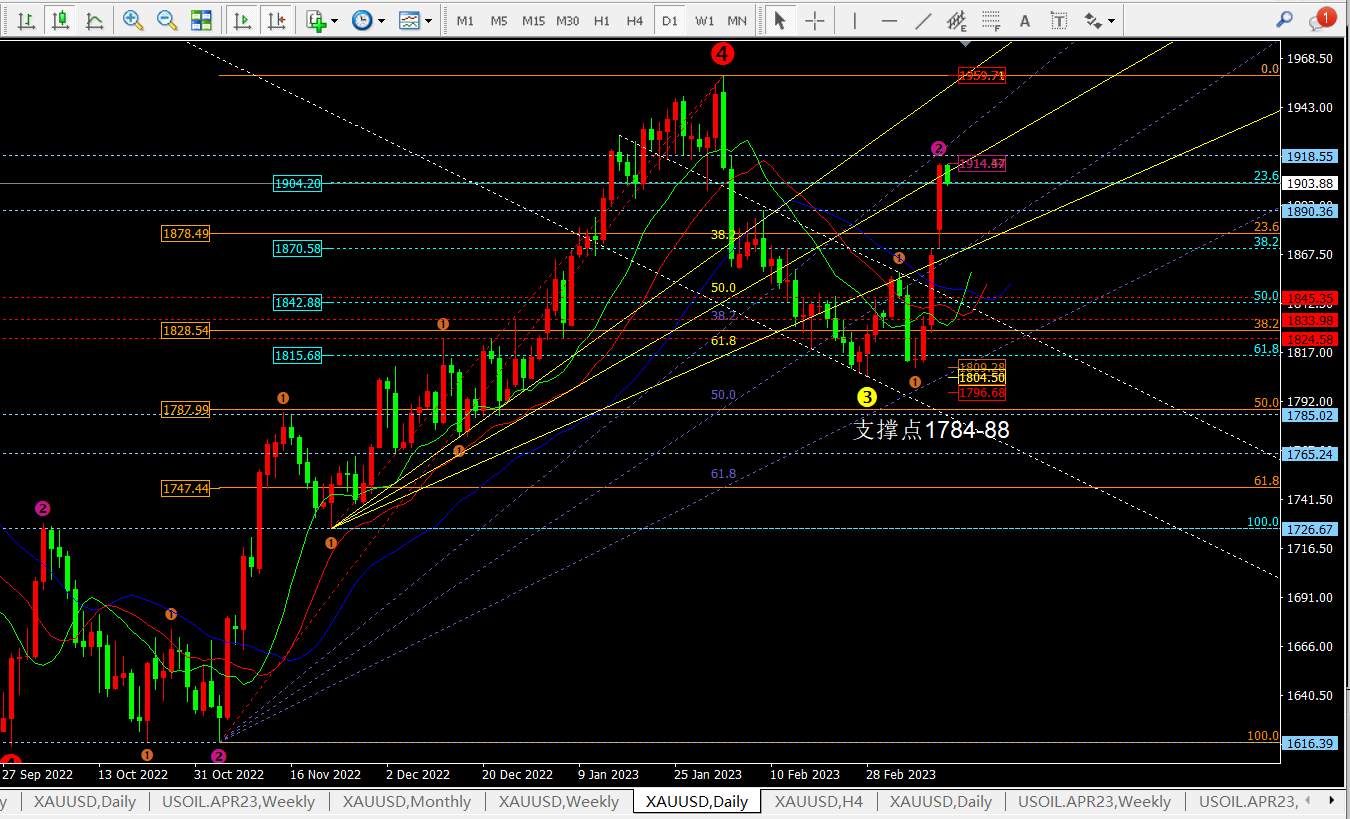The image size is (1350, 819).
Task: Click the 1616.39 price axis label
Action: click(1310, 744)
